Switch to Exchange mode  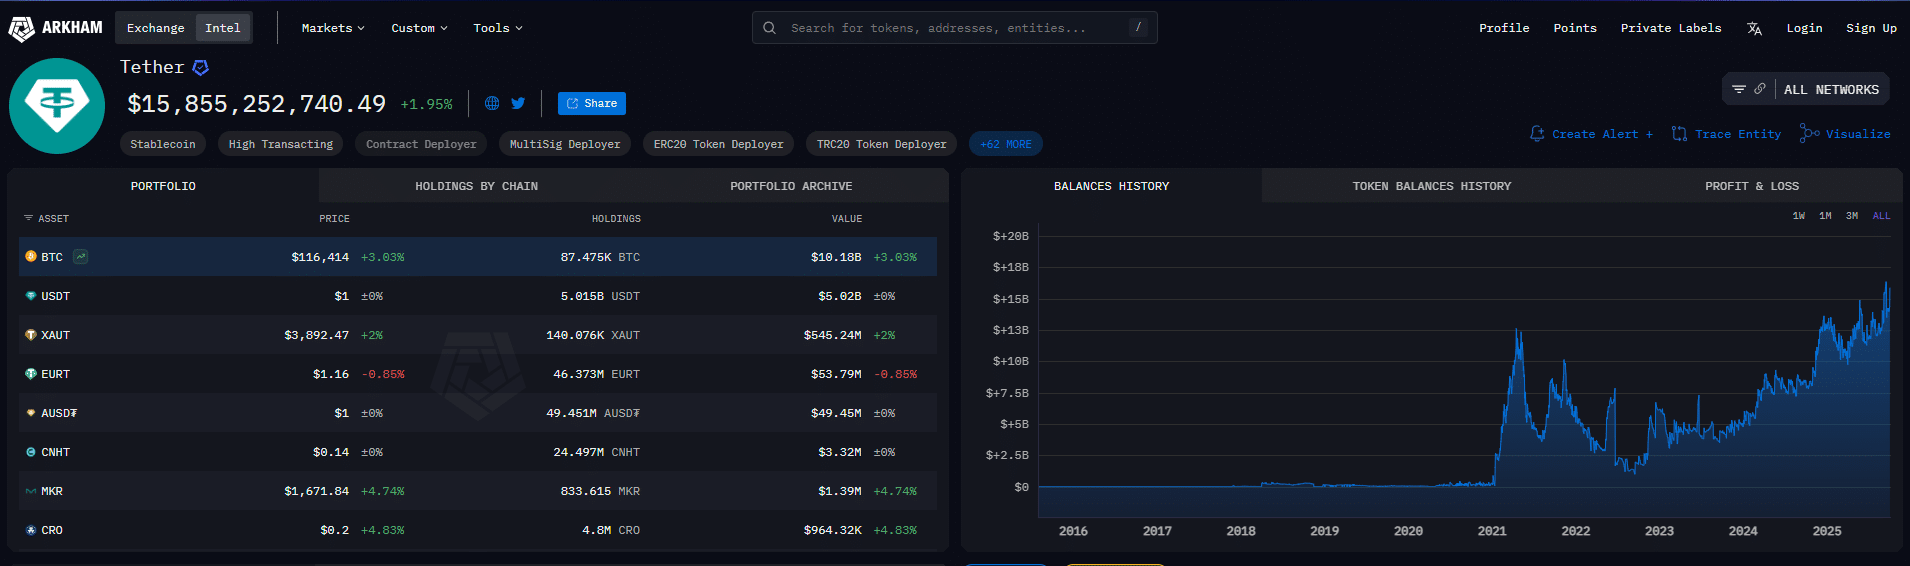pos(155,28)
